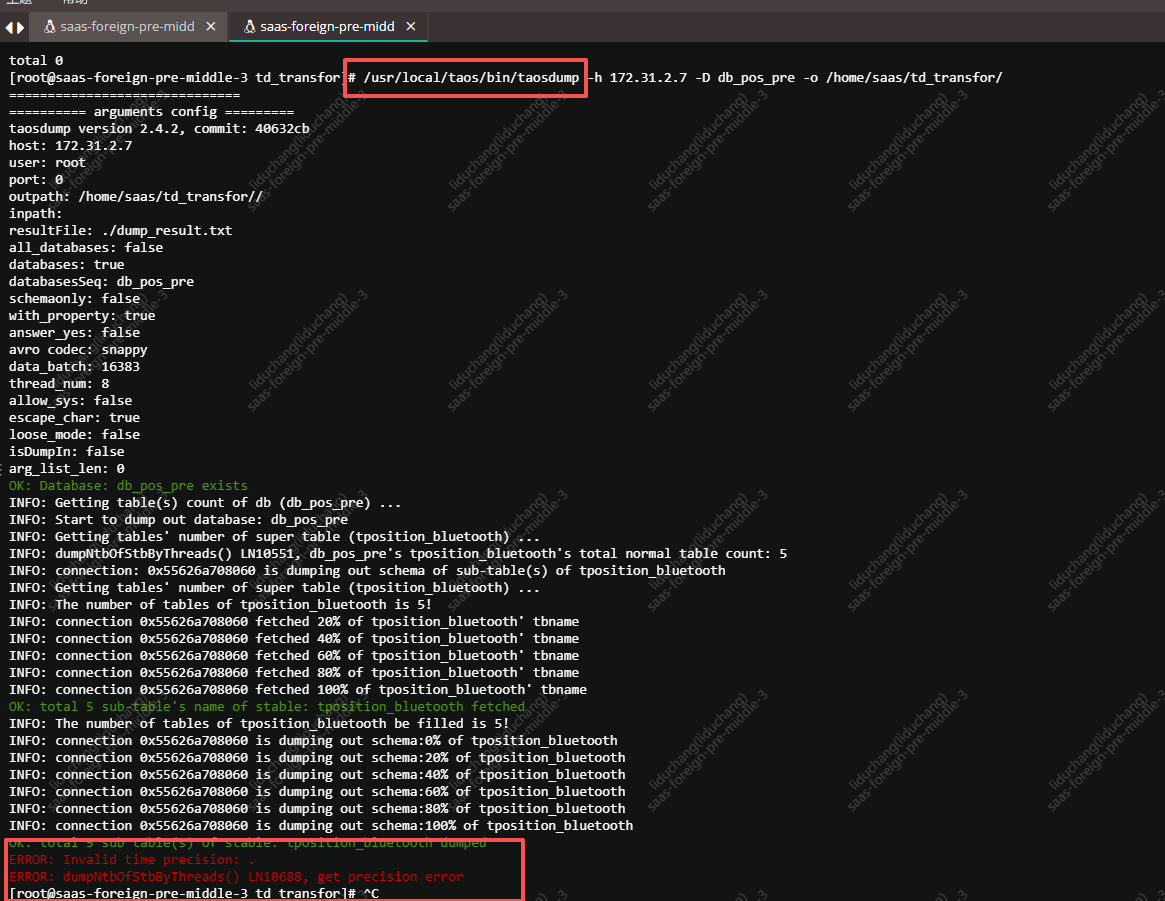The image size is (1165, 901).
Task: Switch to the first saas-foreign-pre-midd tab
Action: tap(127, 27)
